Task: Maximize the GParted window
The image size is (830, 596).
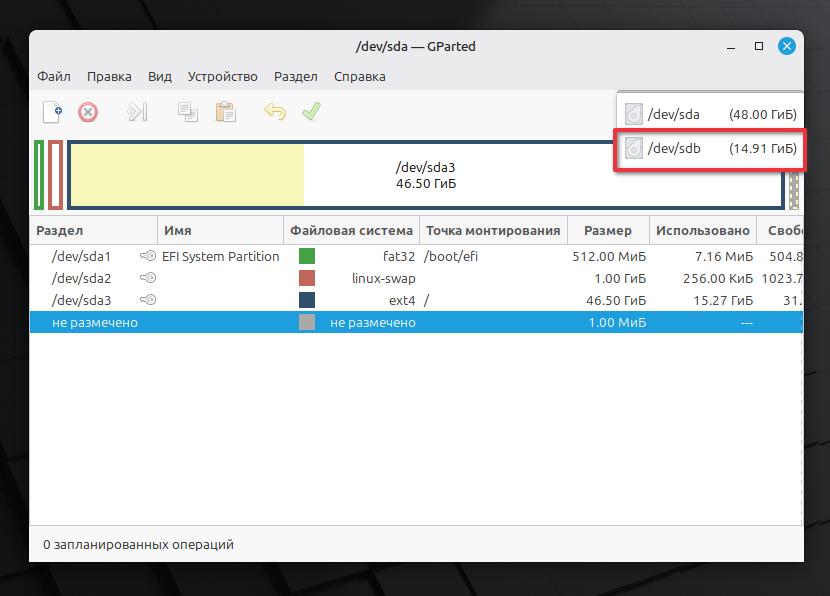Action: pos(759,46)
